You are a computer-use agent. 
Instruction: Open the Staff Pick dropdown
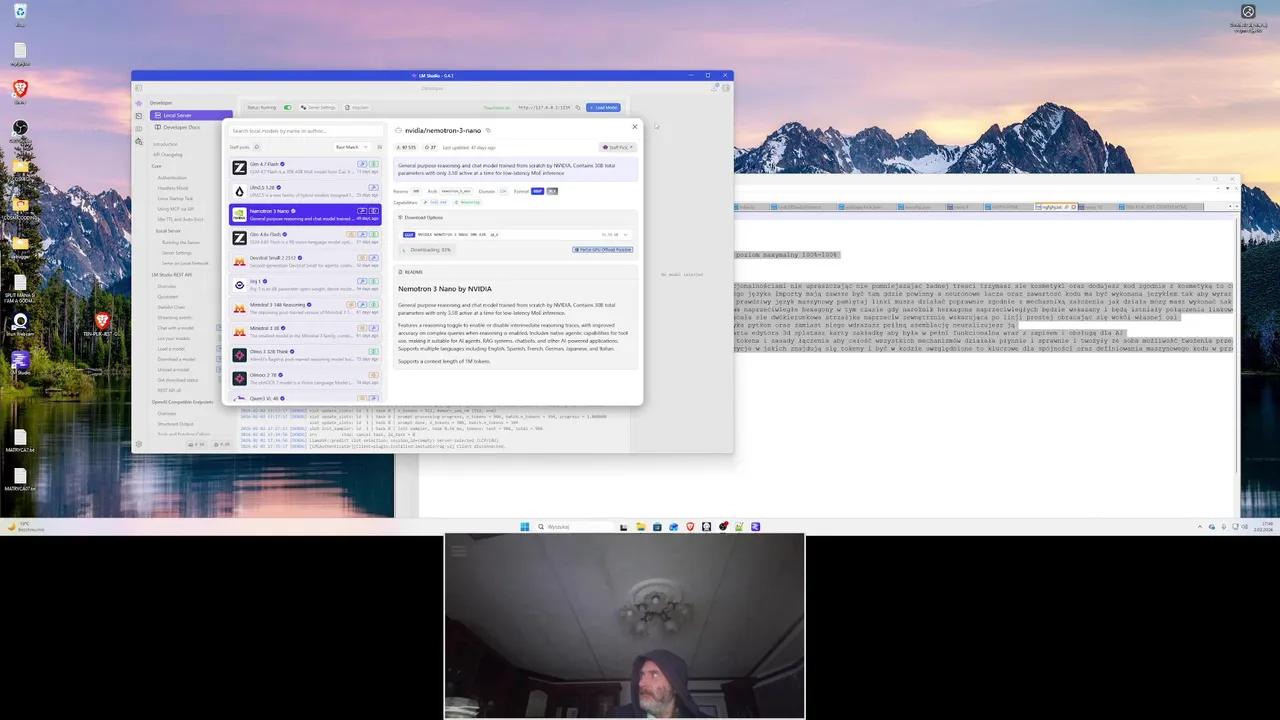pos(618,147)
